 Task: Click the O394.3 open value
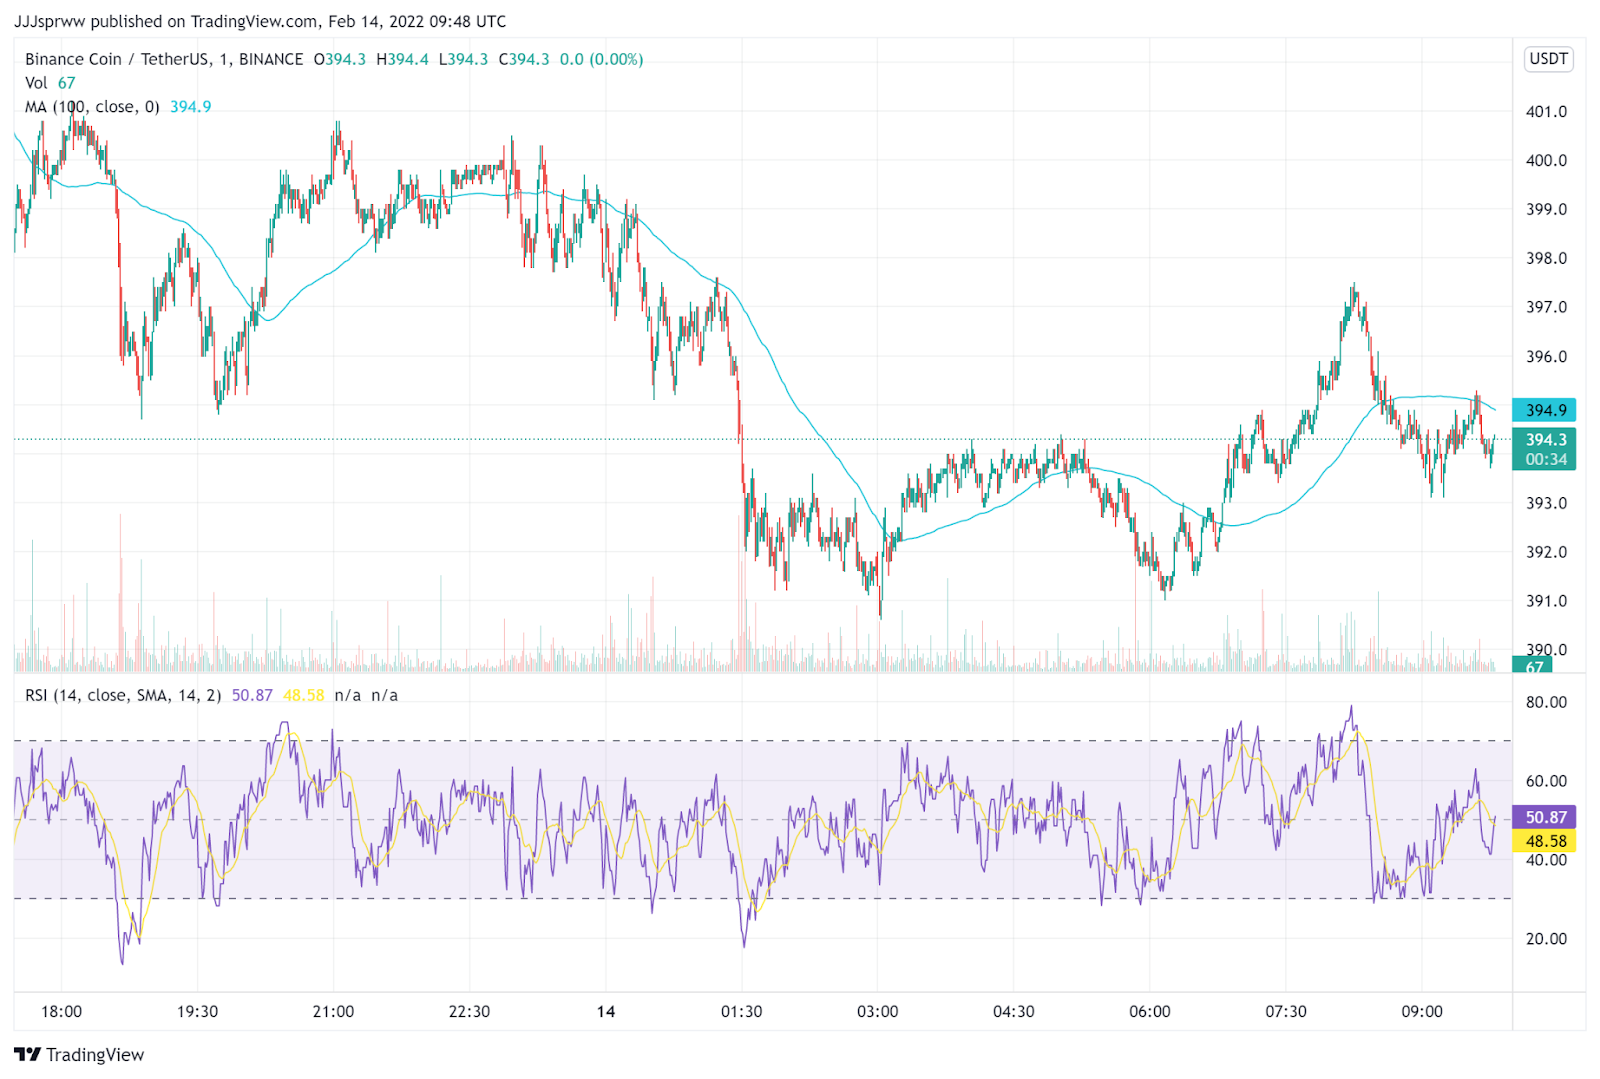click(340, 59)
